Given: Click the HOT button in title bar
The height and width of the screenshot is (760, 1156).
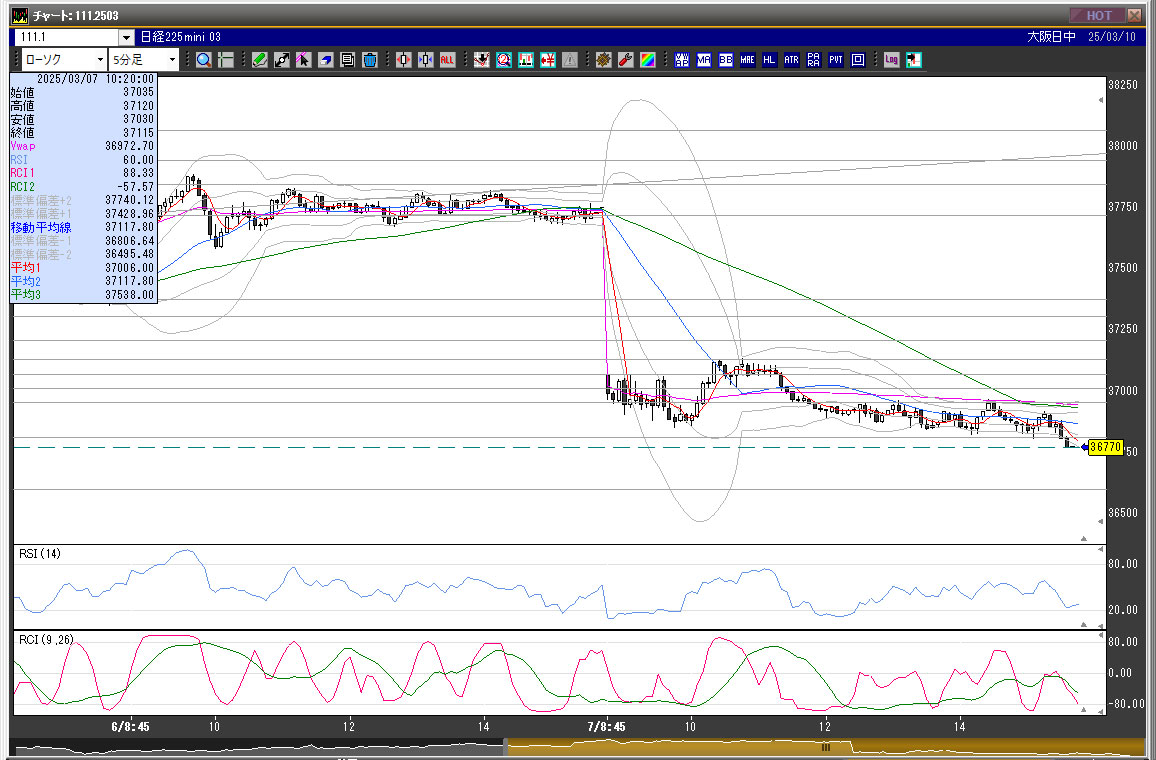Looking at the screenshot, I should click(1097, 15).
